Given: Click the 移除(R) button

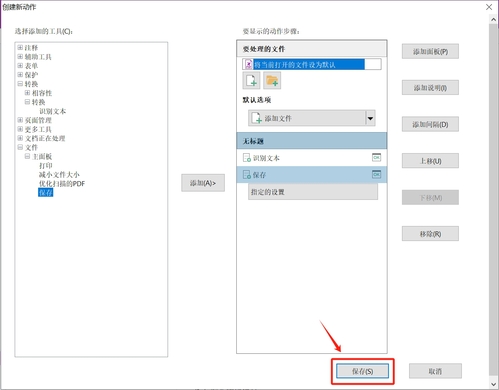Looking at the screenshot, I should 430,234.
